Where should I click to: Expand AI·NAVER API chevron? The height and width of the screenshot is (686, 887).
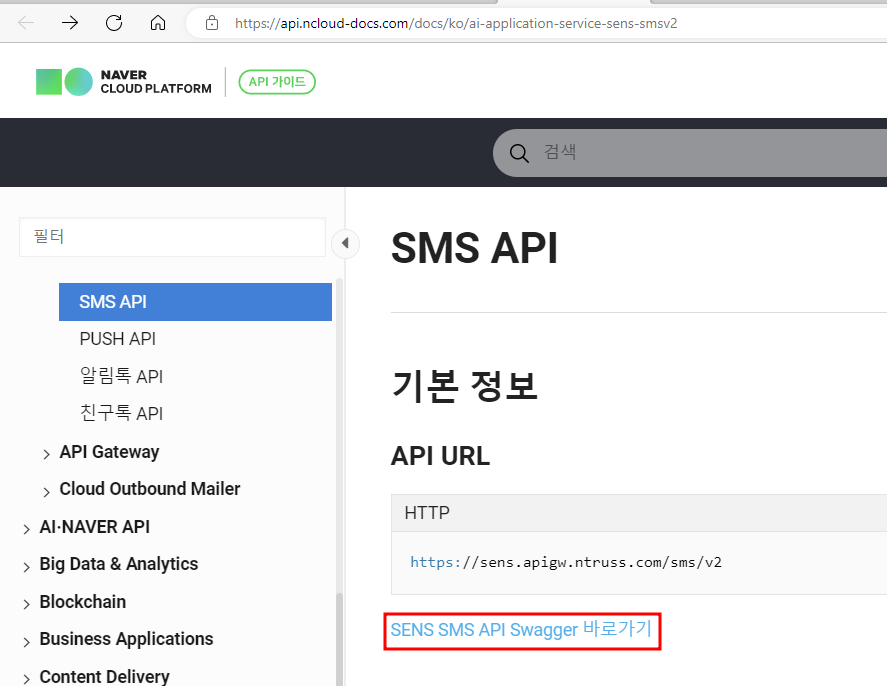click(27, 529)
